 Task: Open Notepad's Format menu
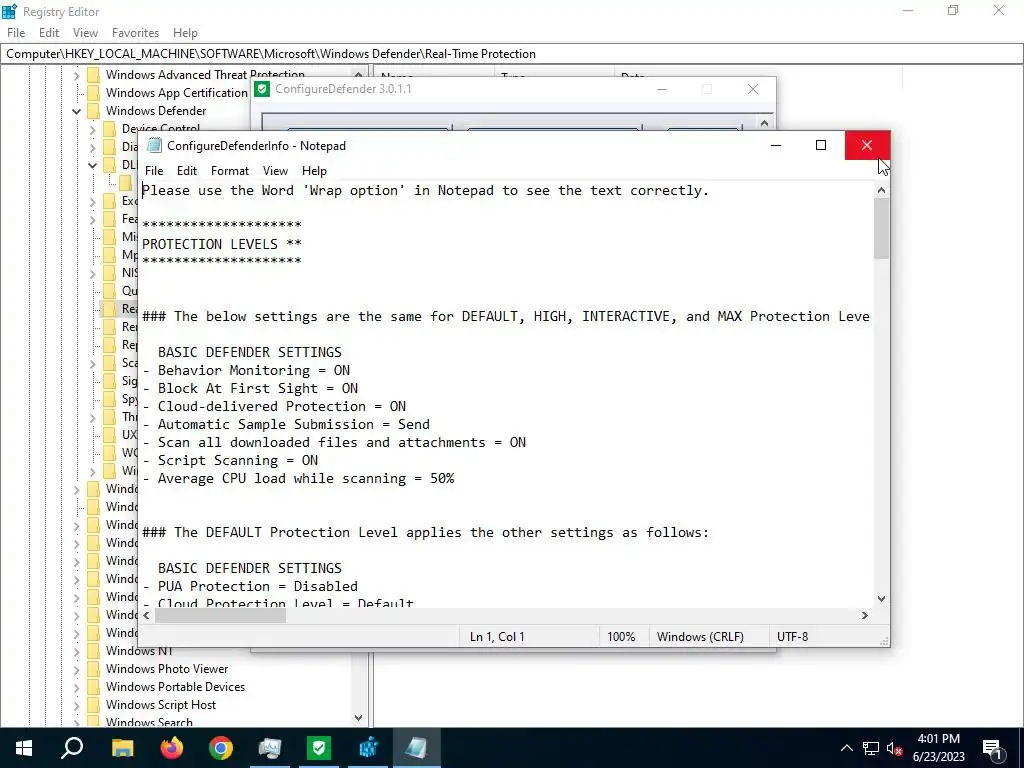(230, 171)
